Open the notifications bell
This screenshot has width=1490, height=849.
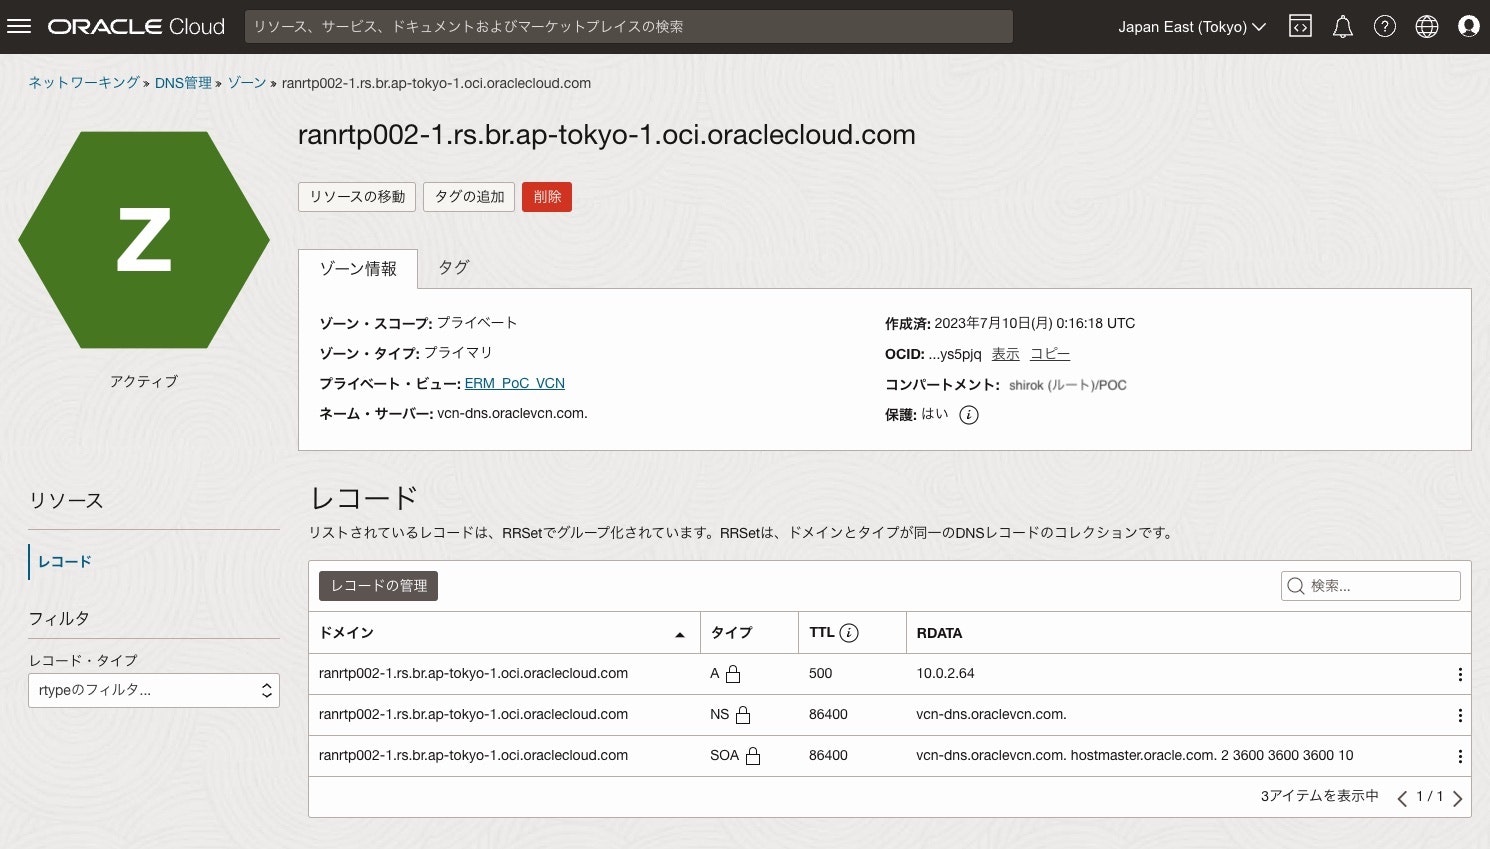point(1343,27)
